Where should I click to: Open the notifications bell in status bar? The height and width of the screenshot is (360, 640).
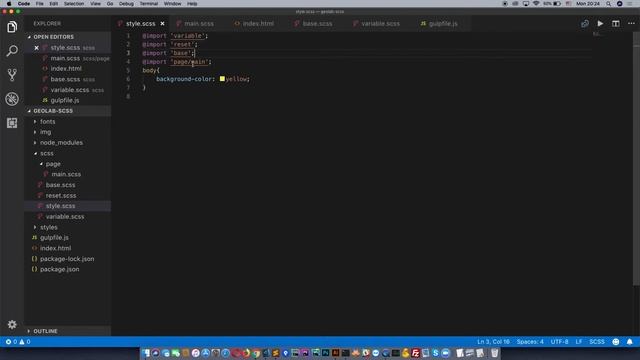tap(629, 342)
